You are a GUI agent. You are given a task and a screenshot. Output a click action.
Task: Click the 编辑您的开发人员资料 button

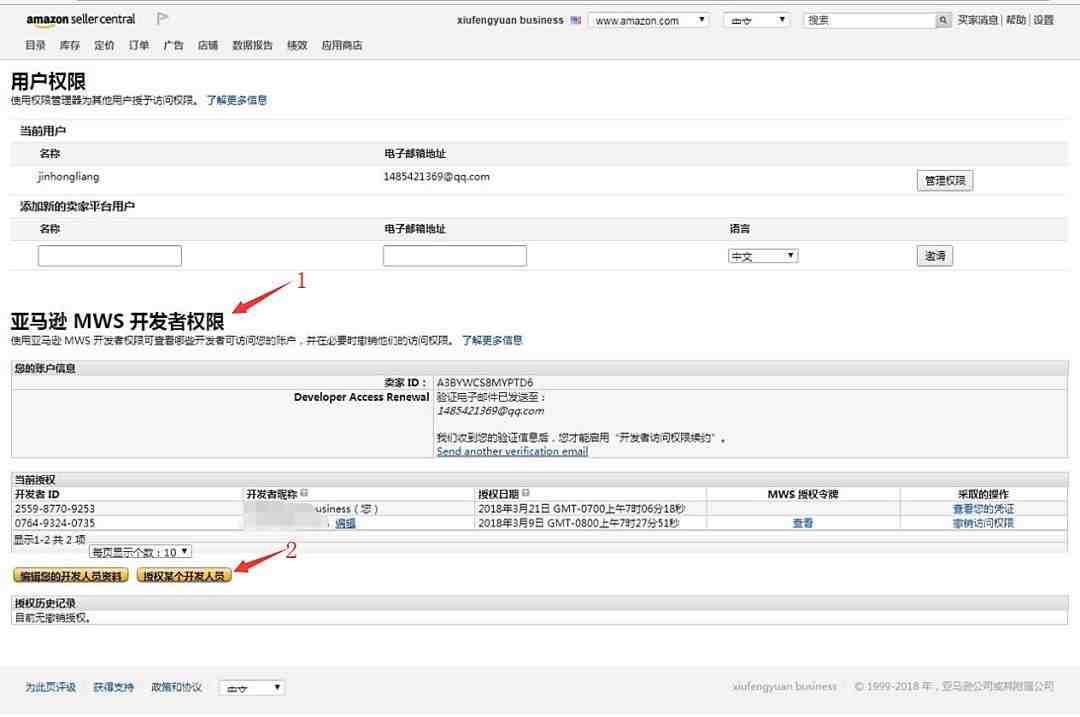[70, 575]
